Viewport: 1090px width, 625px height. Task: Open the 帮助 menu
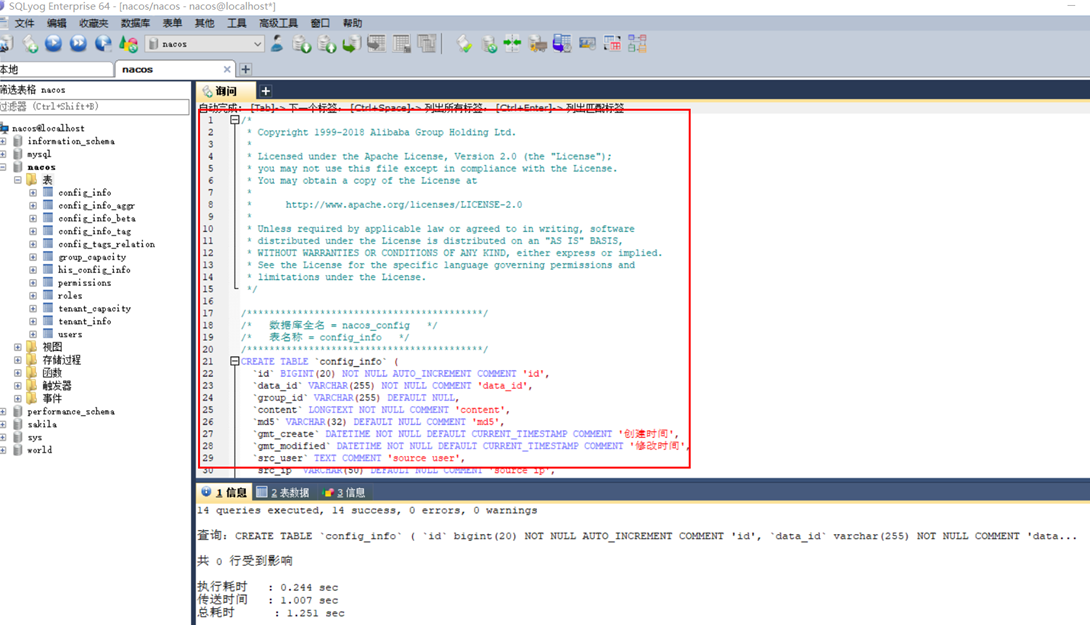(x=352, y=23)
